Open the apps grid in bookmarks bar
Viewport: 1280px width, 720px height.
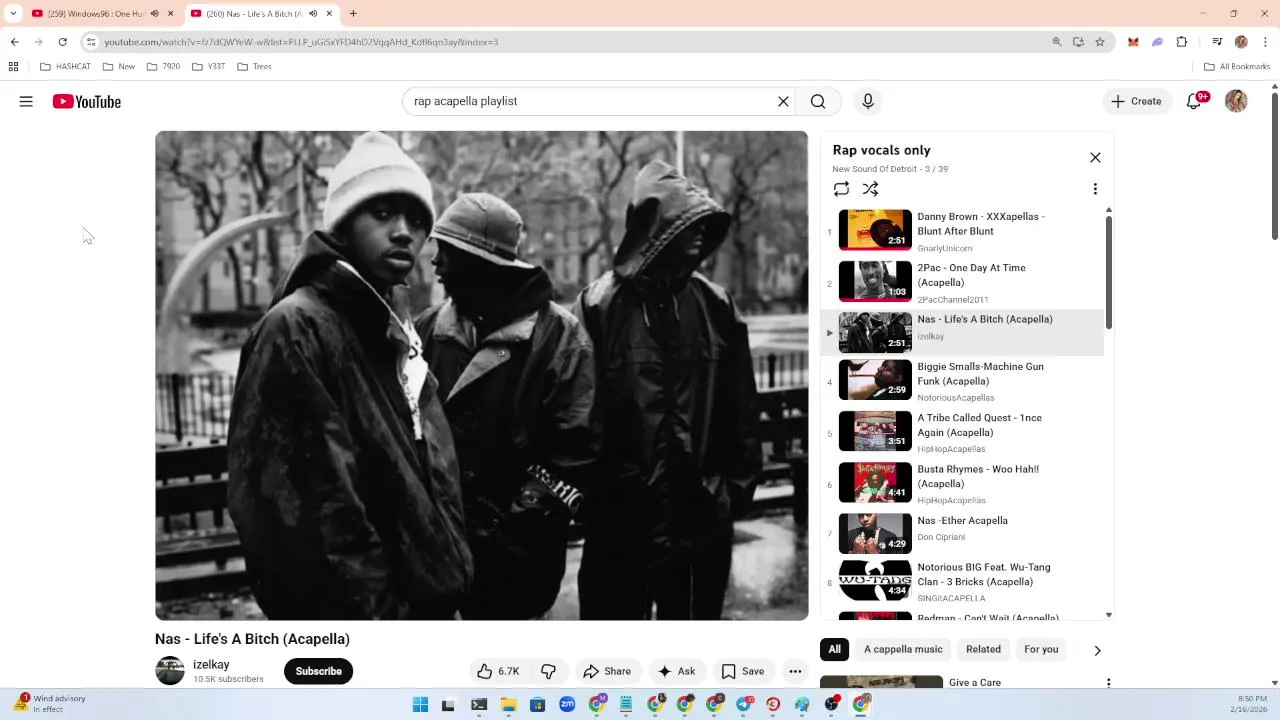13,67
